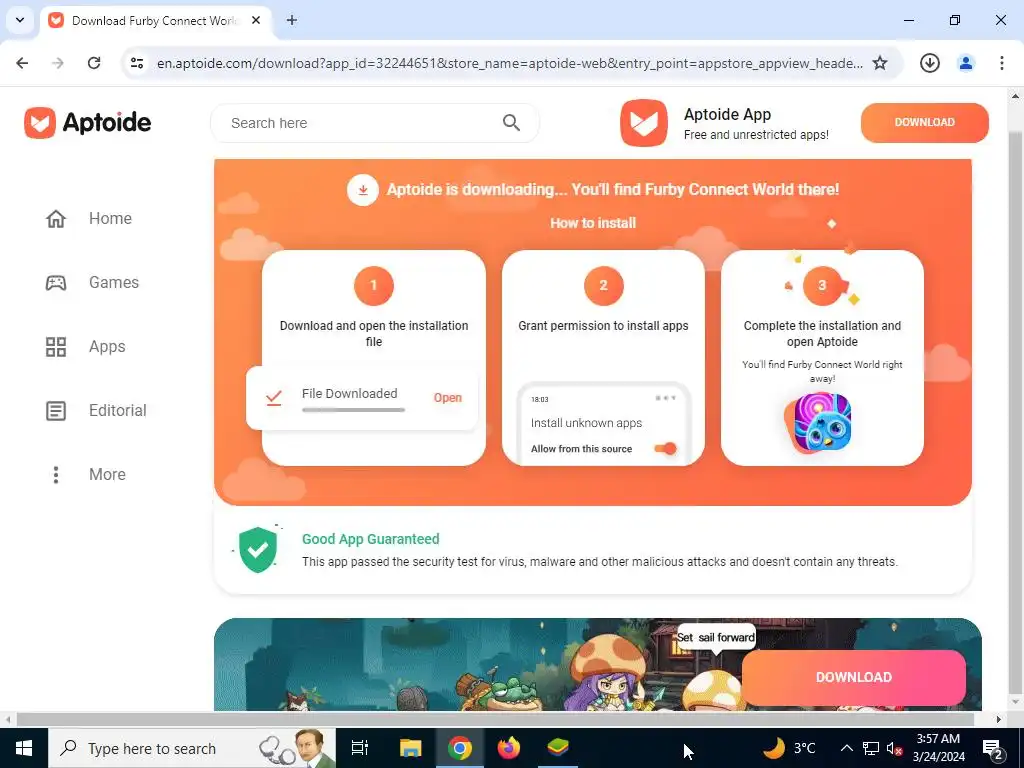Viewport: 1024px width, 768px height.
Task: Open the Chrome profile avatar
Action: [966, 63]
